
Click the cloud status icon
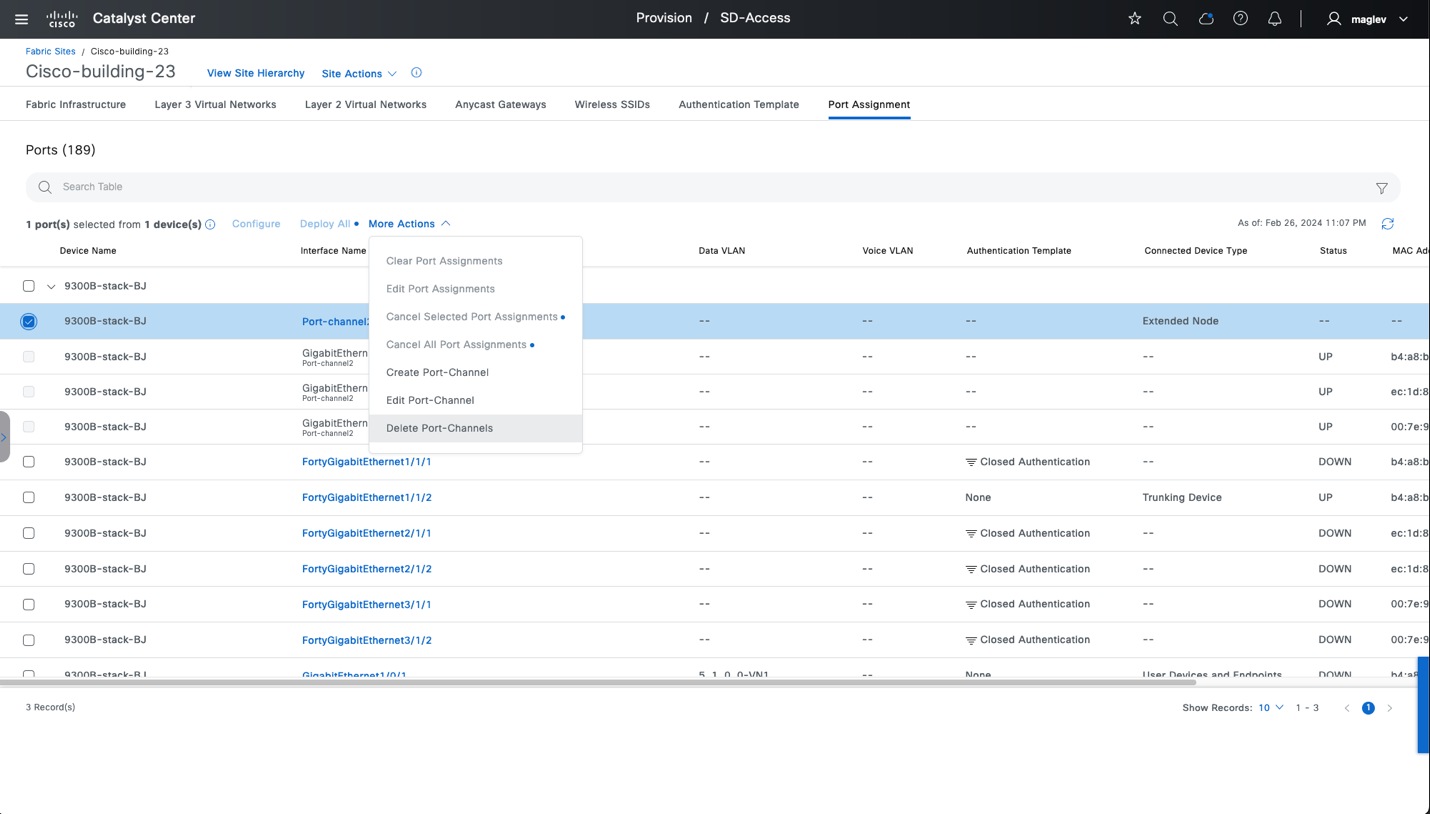click(x=1205, y=19)
